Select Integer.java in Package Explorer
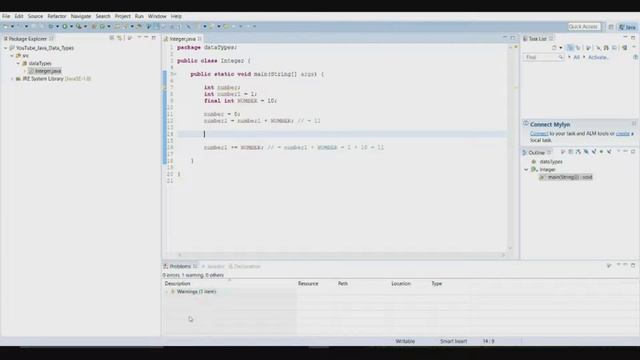This screenshot has width=640, height=360. pos(48,71)
